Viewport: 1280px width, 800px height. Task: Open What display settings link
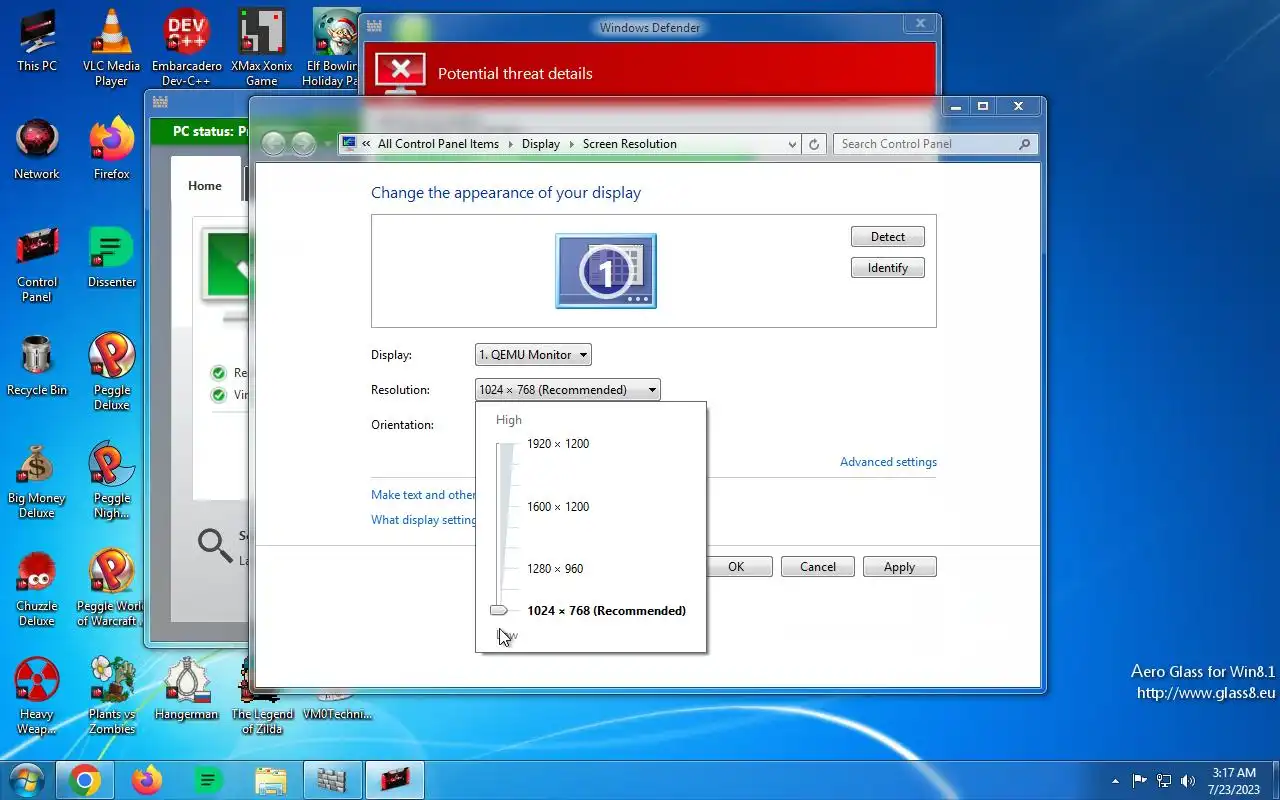(423, 520)
